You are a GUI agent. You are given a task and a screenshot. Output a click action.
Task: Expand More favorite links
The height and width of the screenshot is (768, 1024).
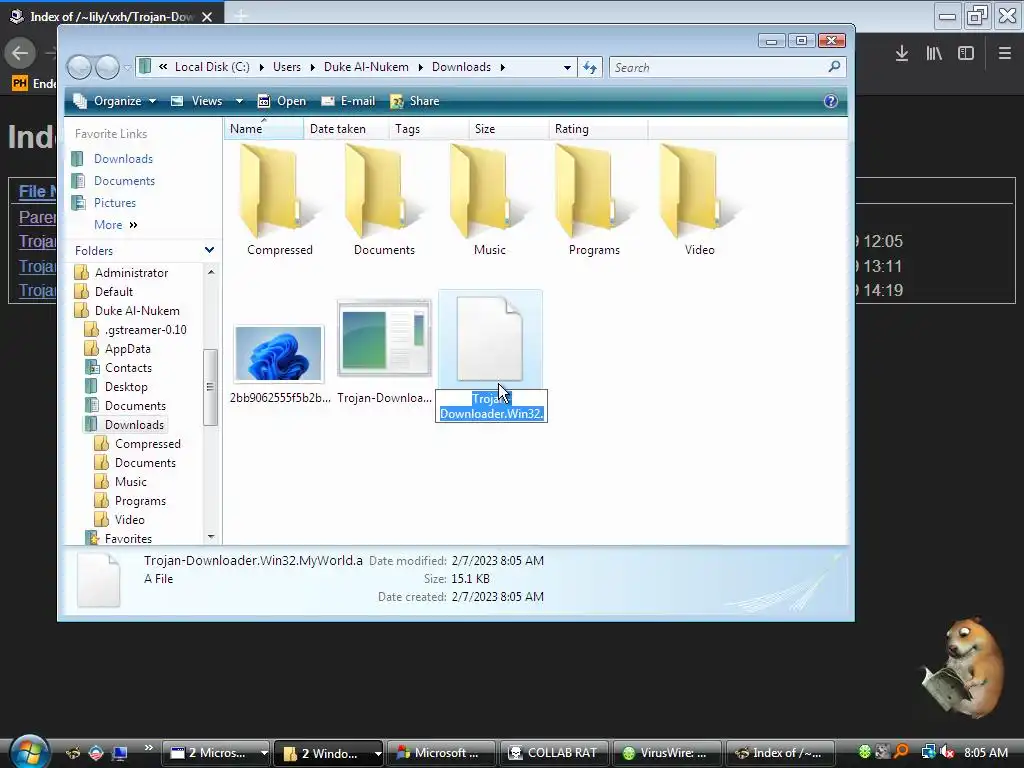click(x=116, y=225)
